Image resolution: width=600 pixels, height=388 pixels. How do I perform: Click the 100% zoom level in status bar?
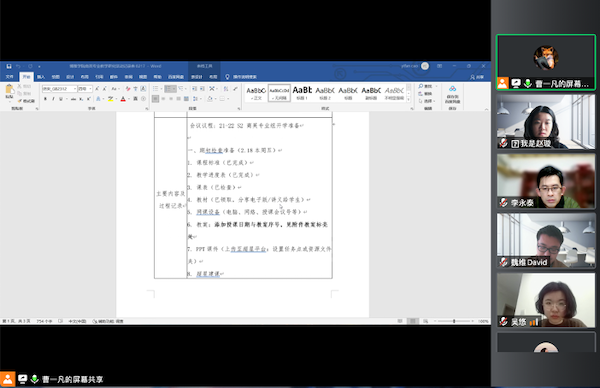(483, 321)
